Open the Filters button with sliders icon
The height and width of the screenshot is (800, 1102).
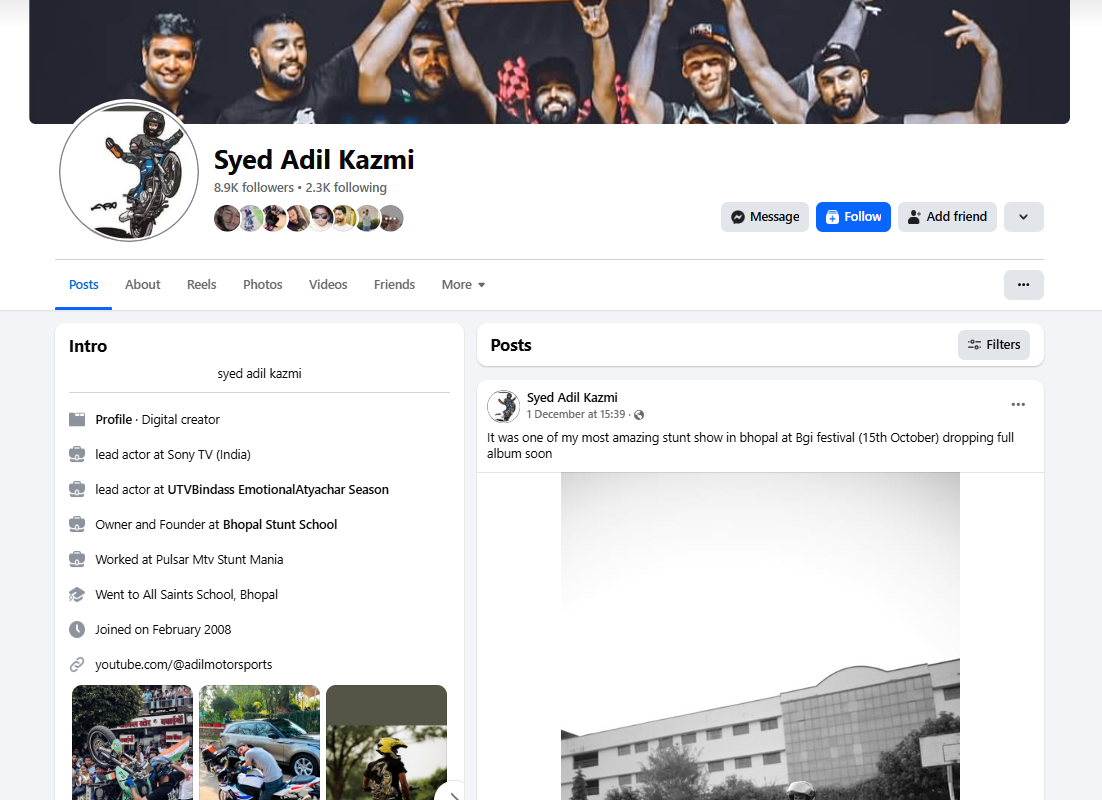(994, 345)
